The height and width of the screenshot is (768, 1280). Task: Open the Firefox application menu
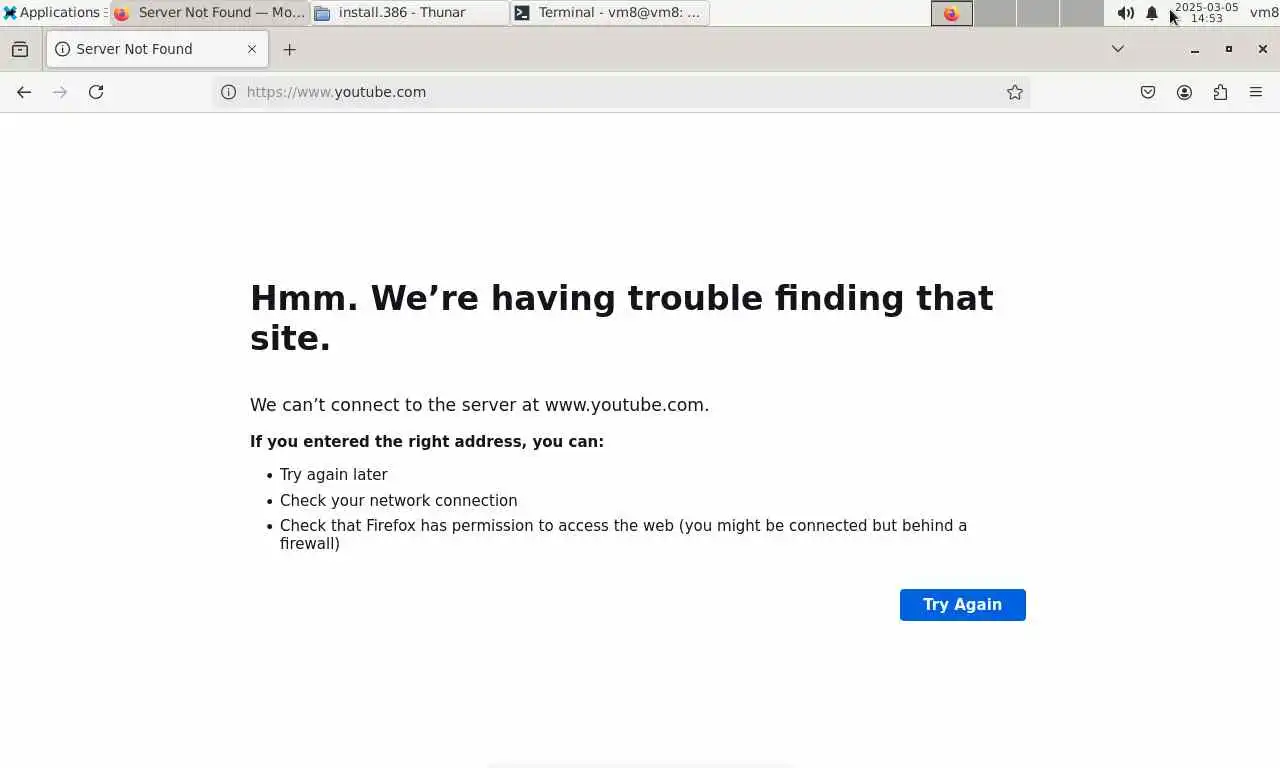pyautogui.click(x=1256, y=92)
